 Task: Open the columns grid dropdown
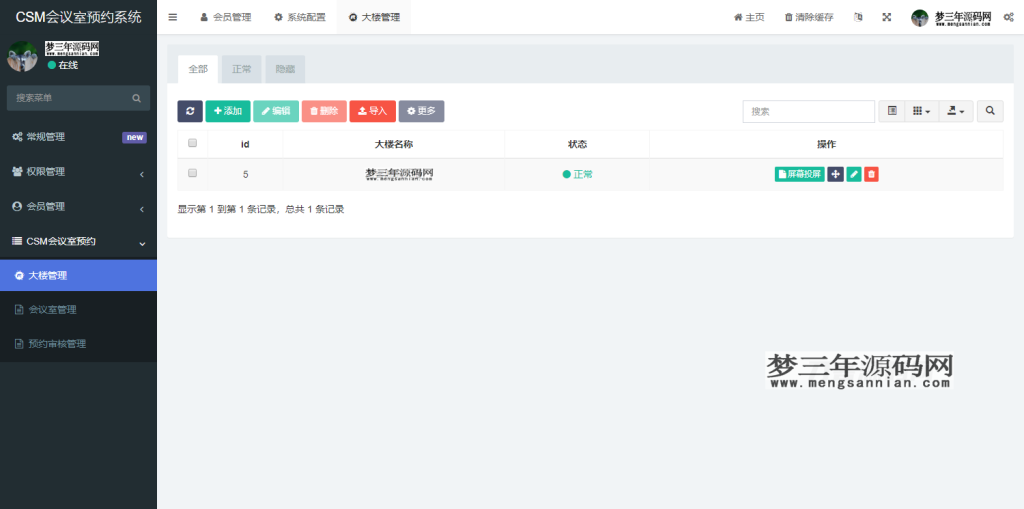(x=921, y=111)
